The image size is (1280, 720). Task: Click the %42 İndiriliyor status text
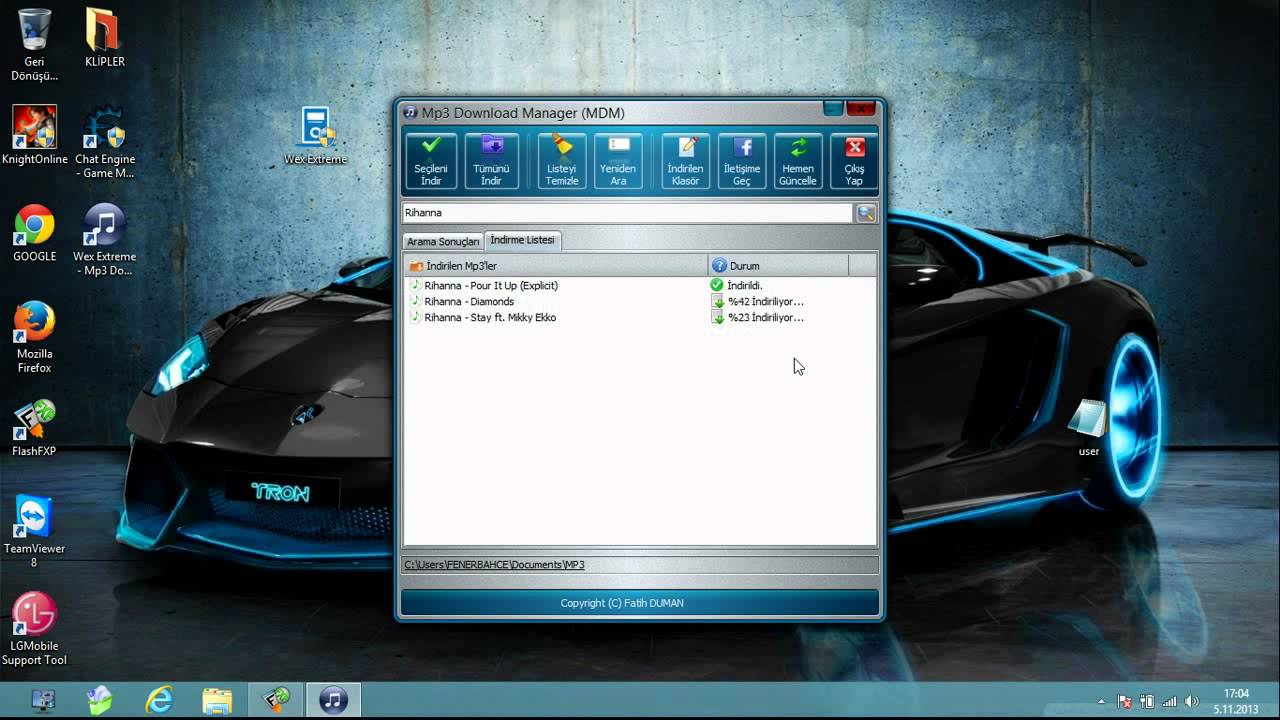[766, 302]
